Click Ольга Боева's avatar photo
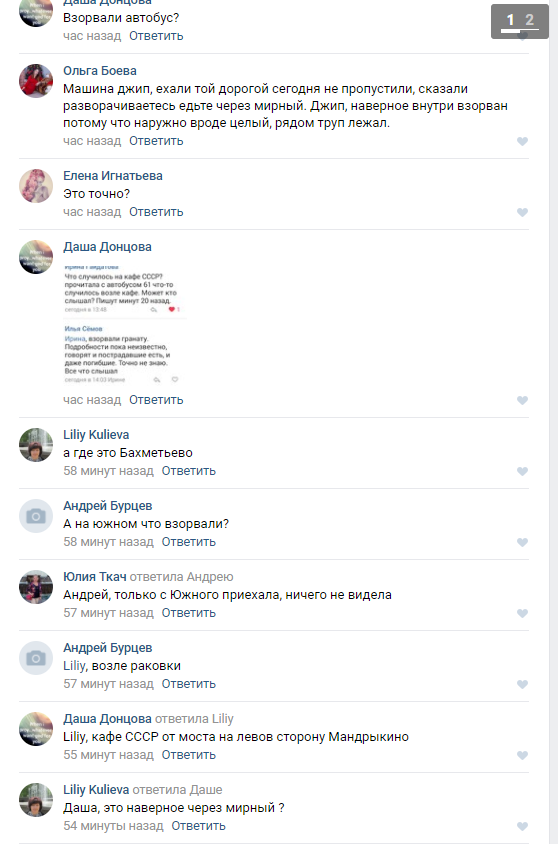 (x=36, y=81)
